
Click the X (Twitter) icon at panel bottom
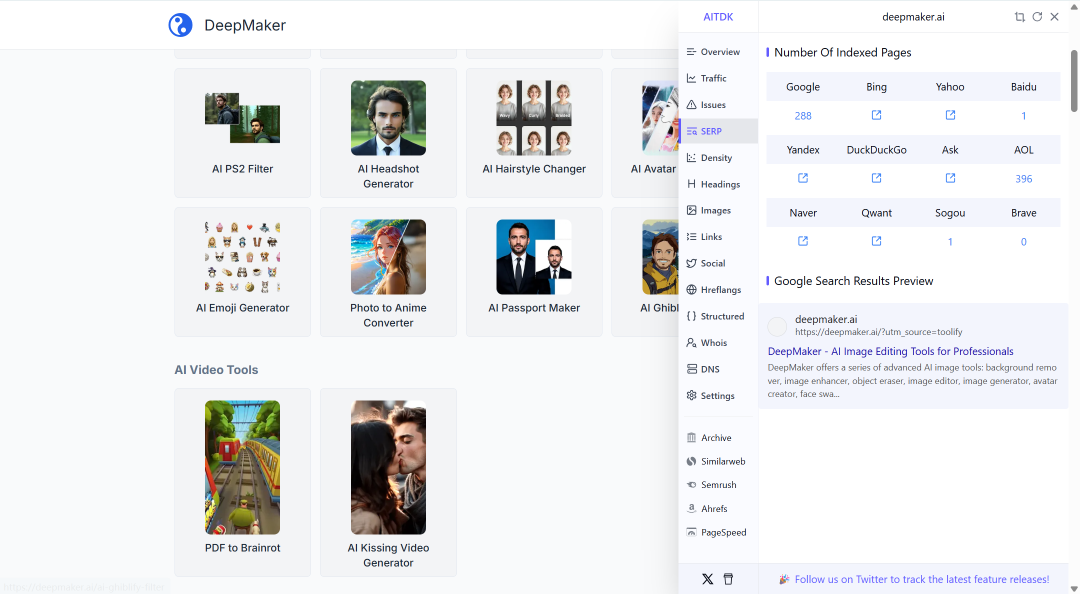[x=707, y=579]
